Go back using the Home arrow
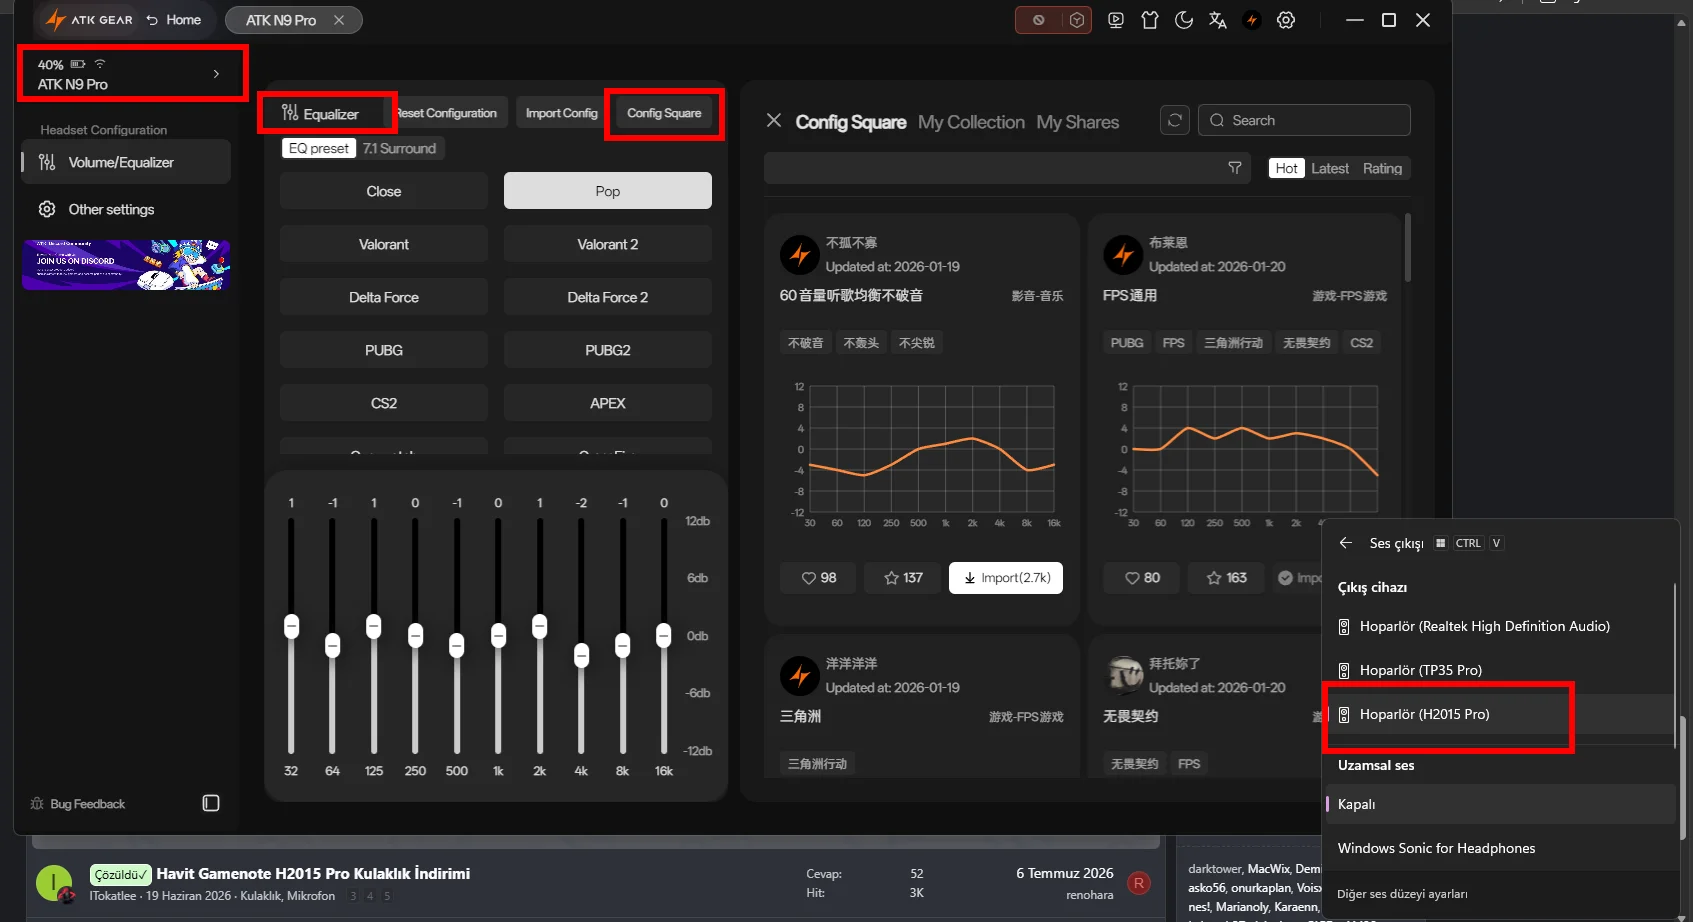The width and height of the screenshot is (1693, 922). (x=174, y=20)
